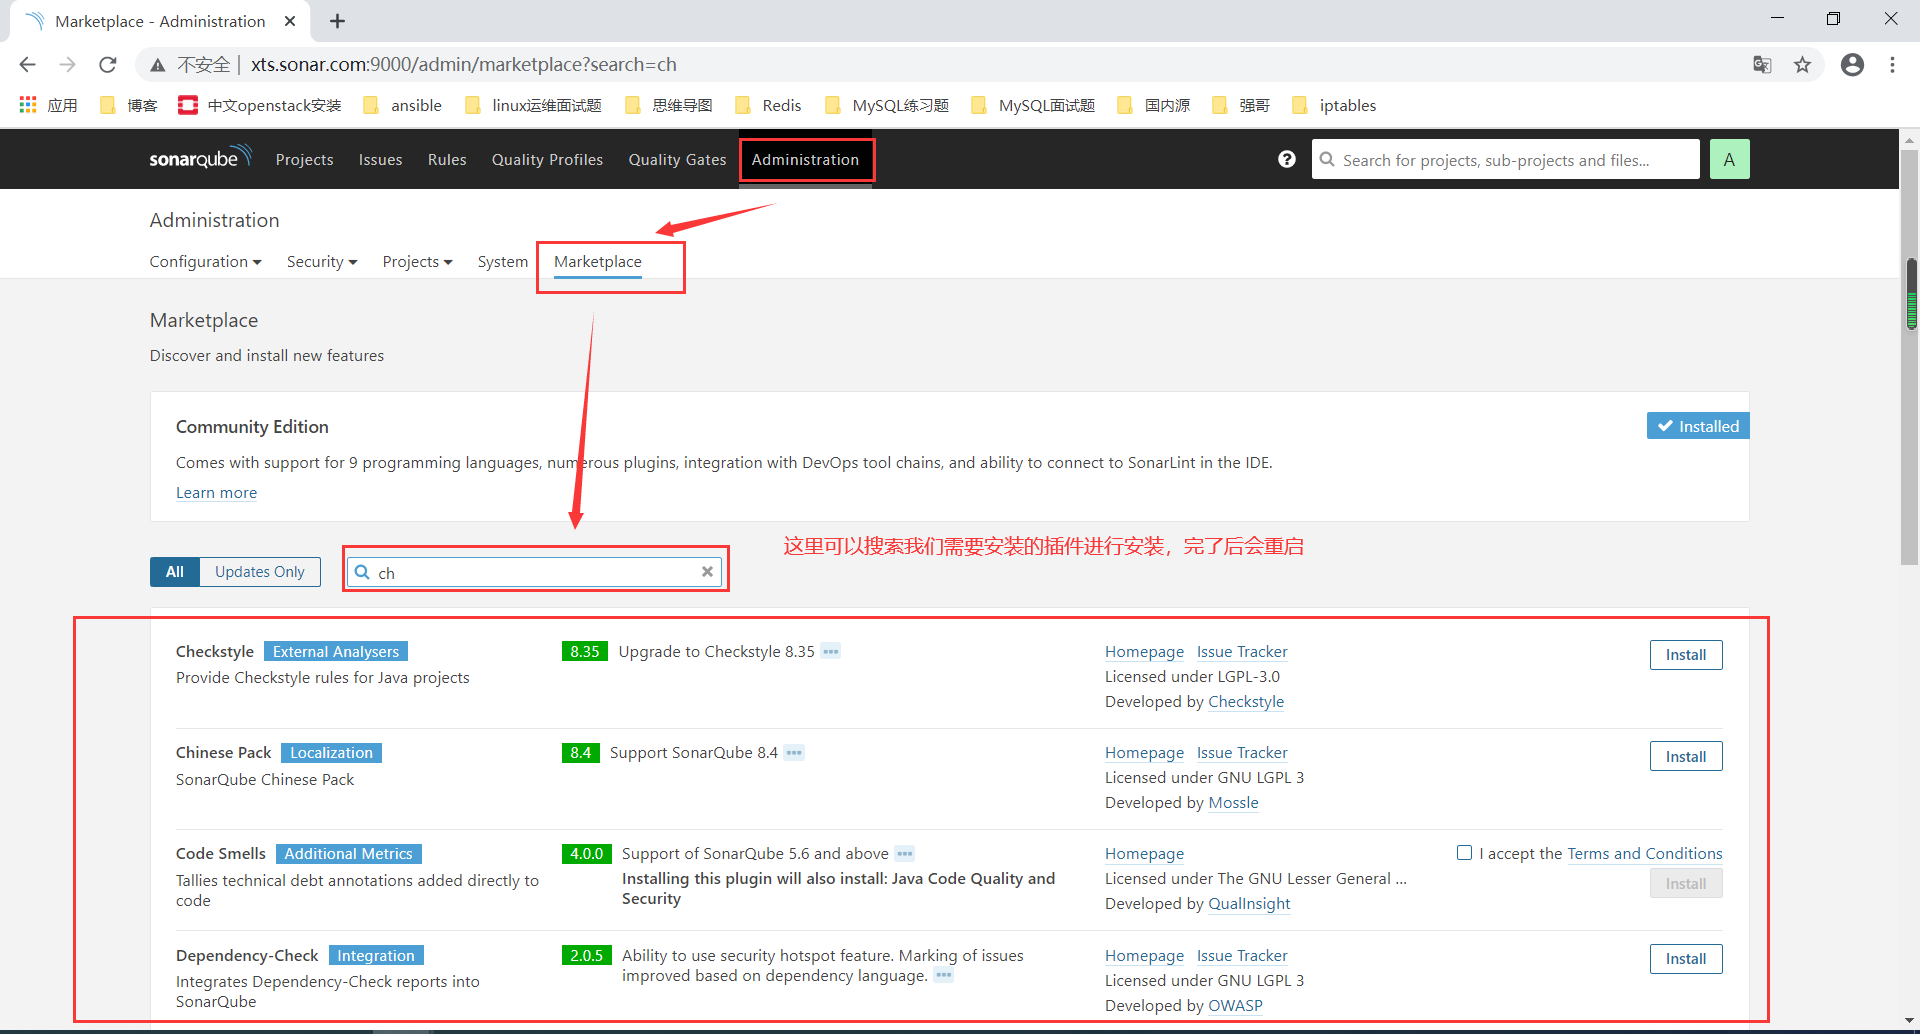Bookmark this page with star icon

click(1802, 65)
